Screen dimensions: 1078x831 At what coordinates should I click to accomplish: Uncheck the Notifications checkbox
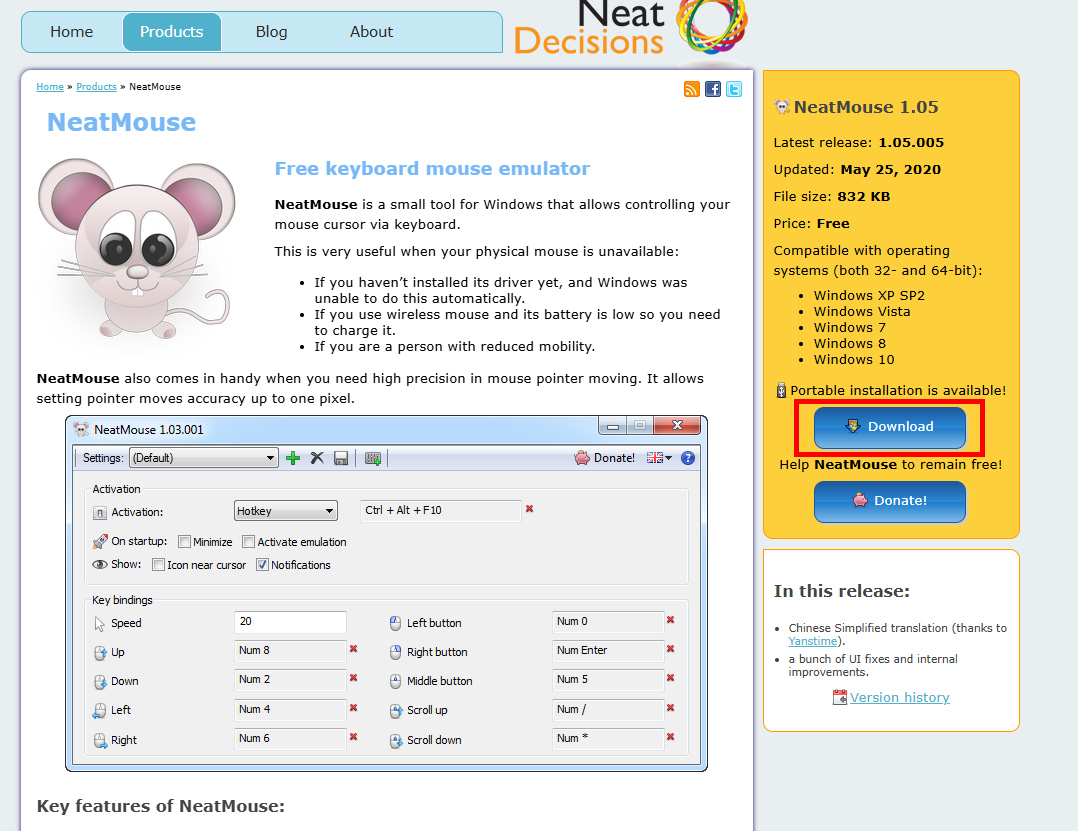point(262,565)
